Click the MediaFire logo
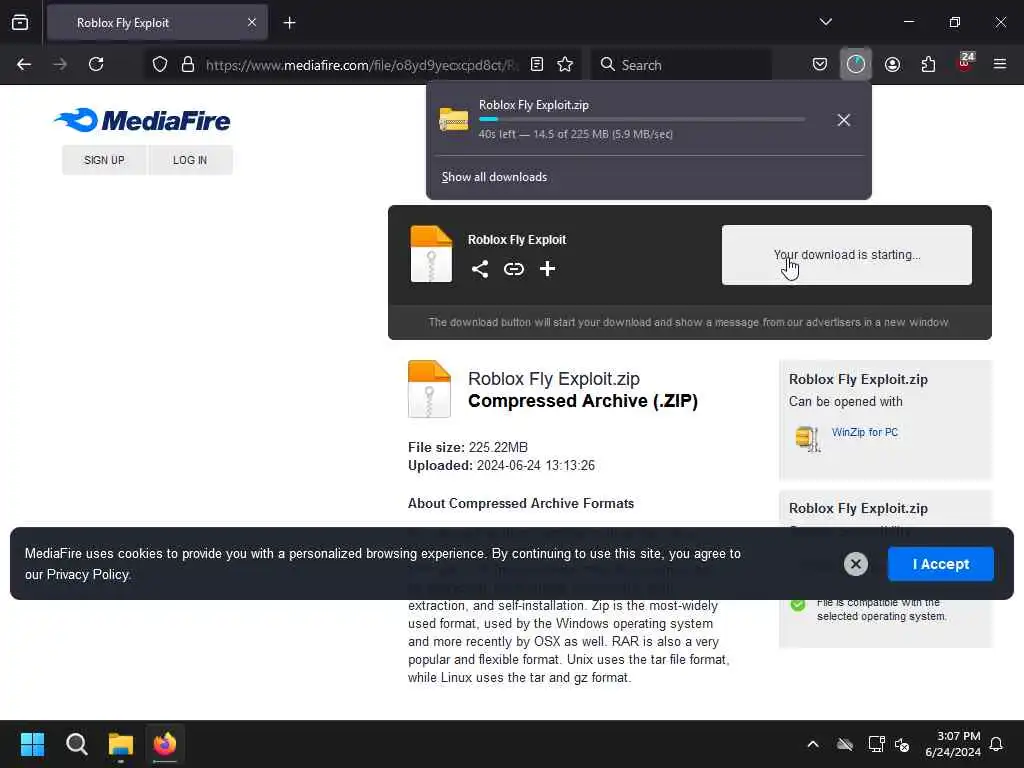 pyautogui.click(x=142, y=120)
